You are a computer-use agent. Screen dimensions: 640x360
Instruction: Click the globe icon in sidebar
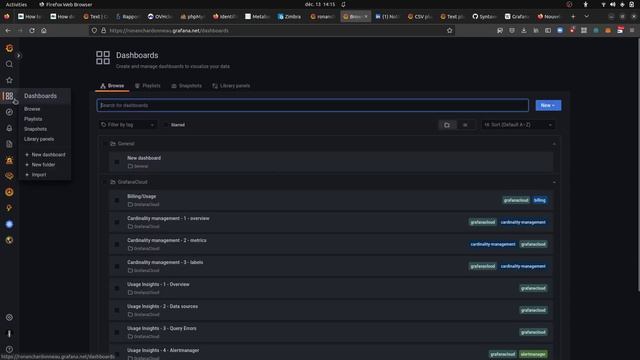click(x=9, y=240)
